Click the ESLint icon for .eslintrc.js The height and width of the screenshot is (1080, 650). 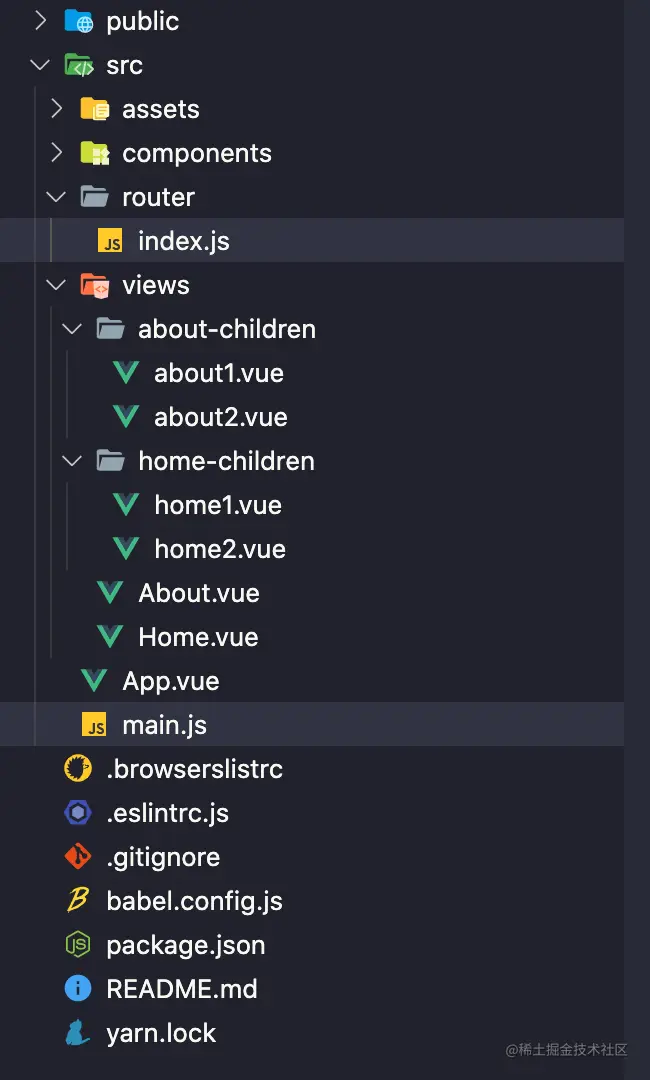click(x=78, y=813)
